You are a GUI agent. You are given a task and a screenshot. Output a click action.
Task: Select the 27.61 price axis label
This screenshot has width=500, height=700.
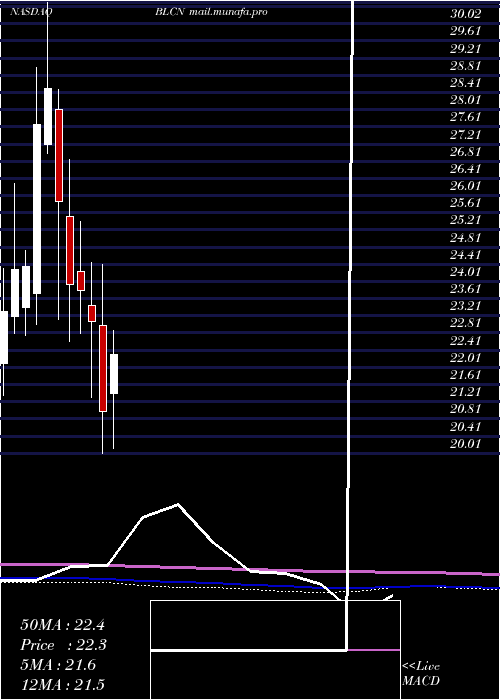[465, 117]
